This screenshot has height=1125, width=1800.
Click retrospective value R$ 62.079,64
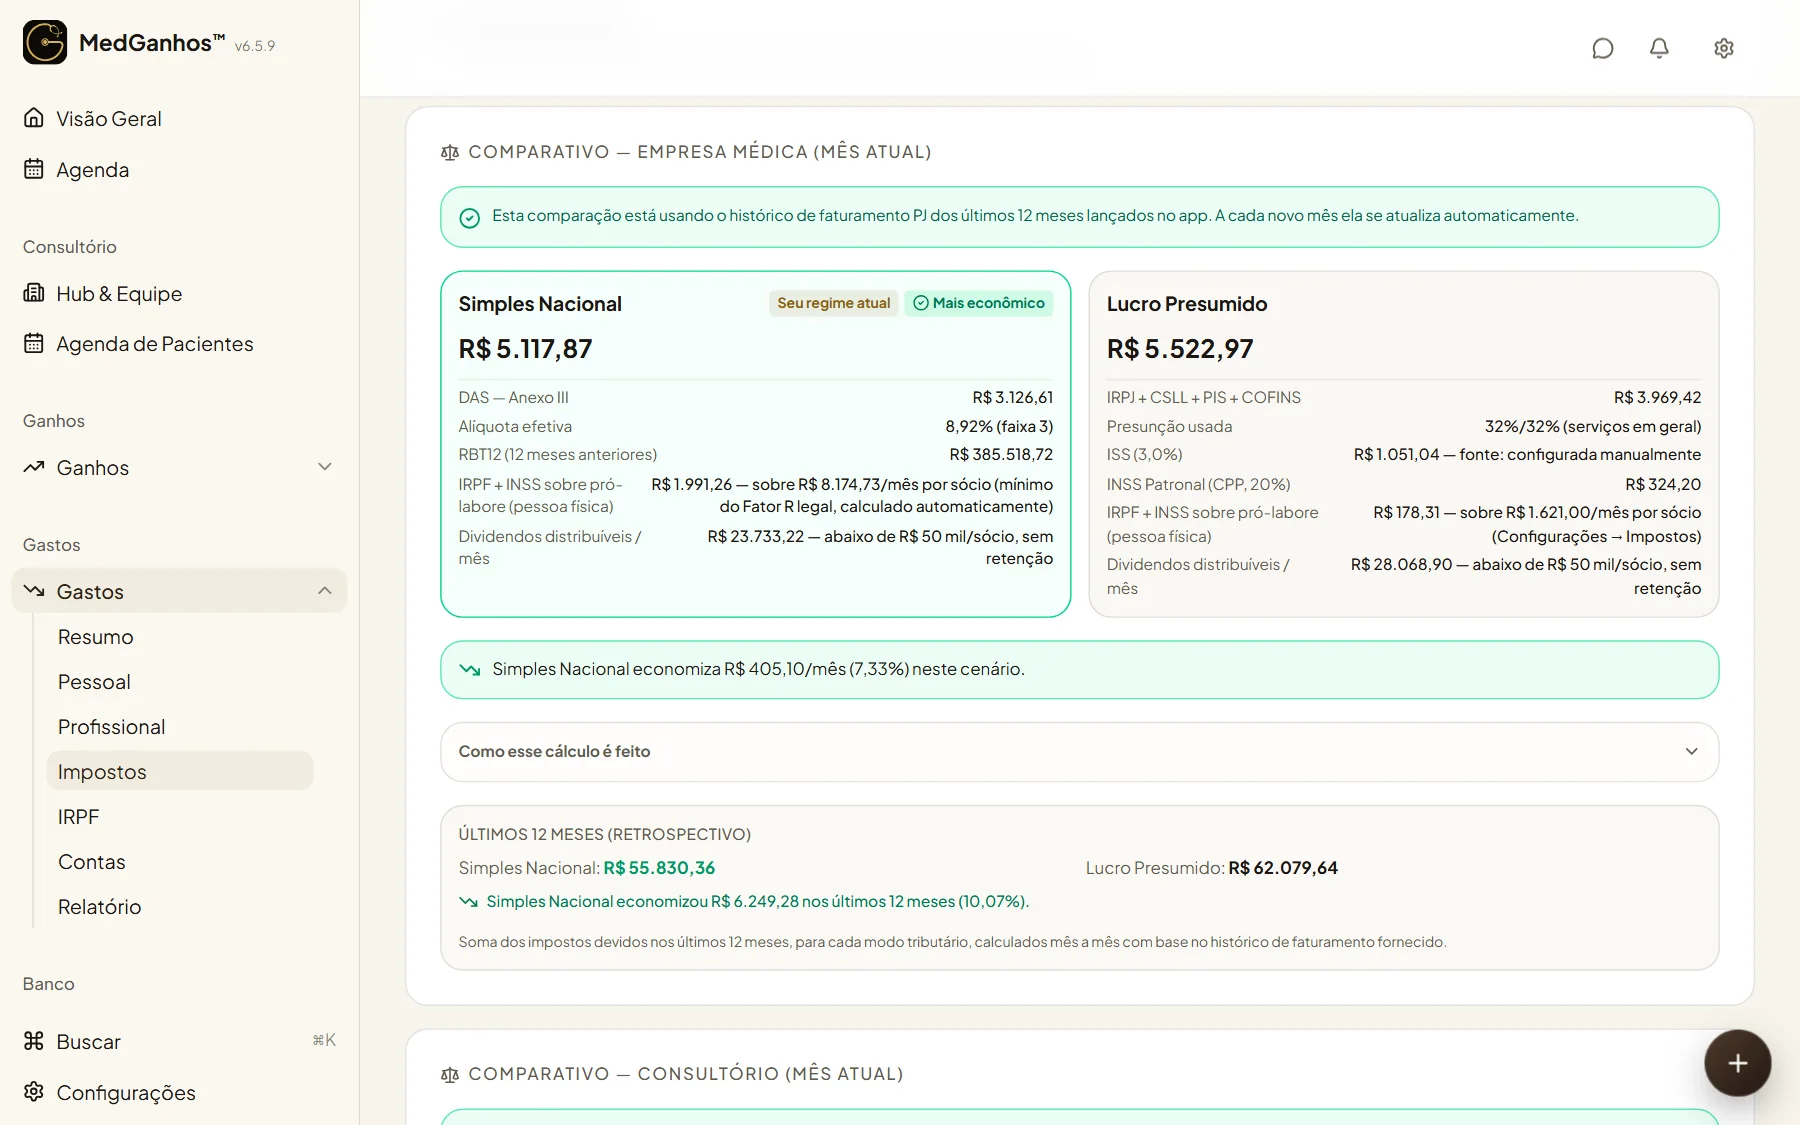pos(1283,868)
